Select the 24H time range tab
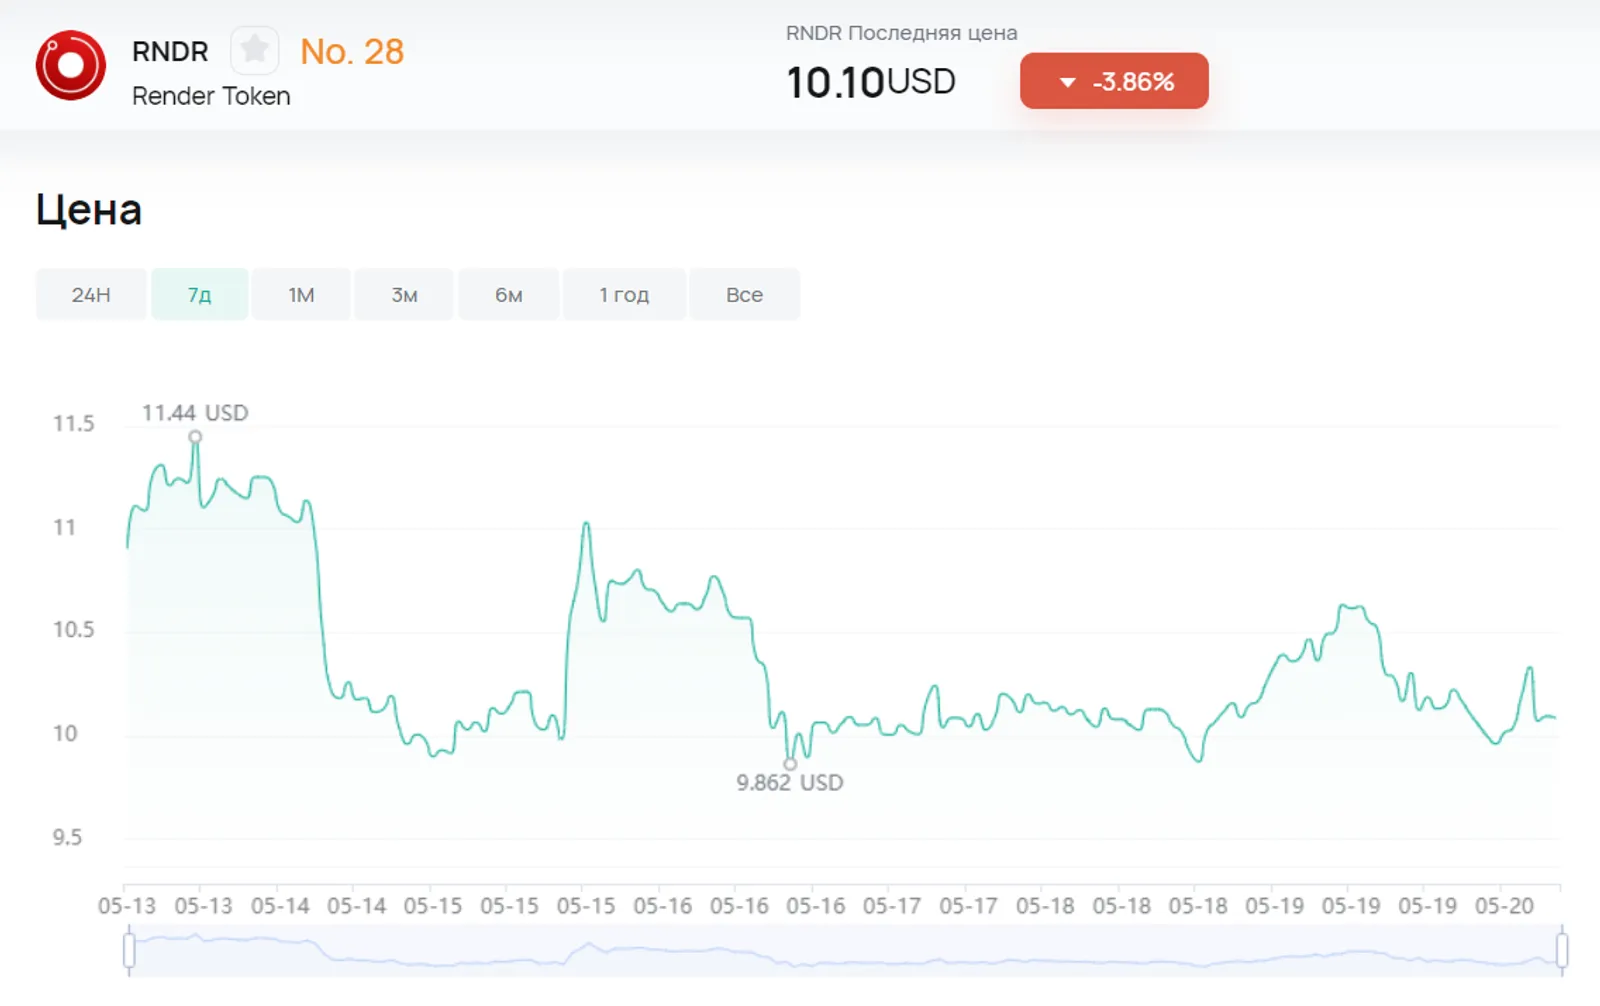 [91, 295]
